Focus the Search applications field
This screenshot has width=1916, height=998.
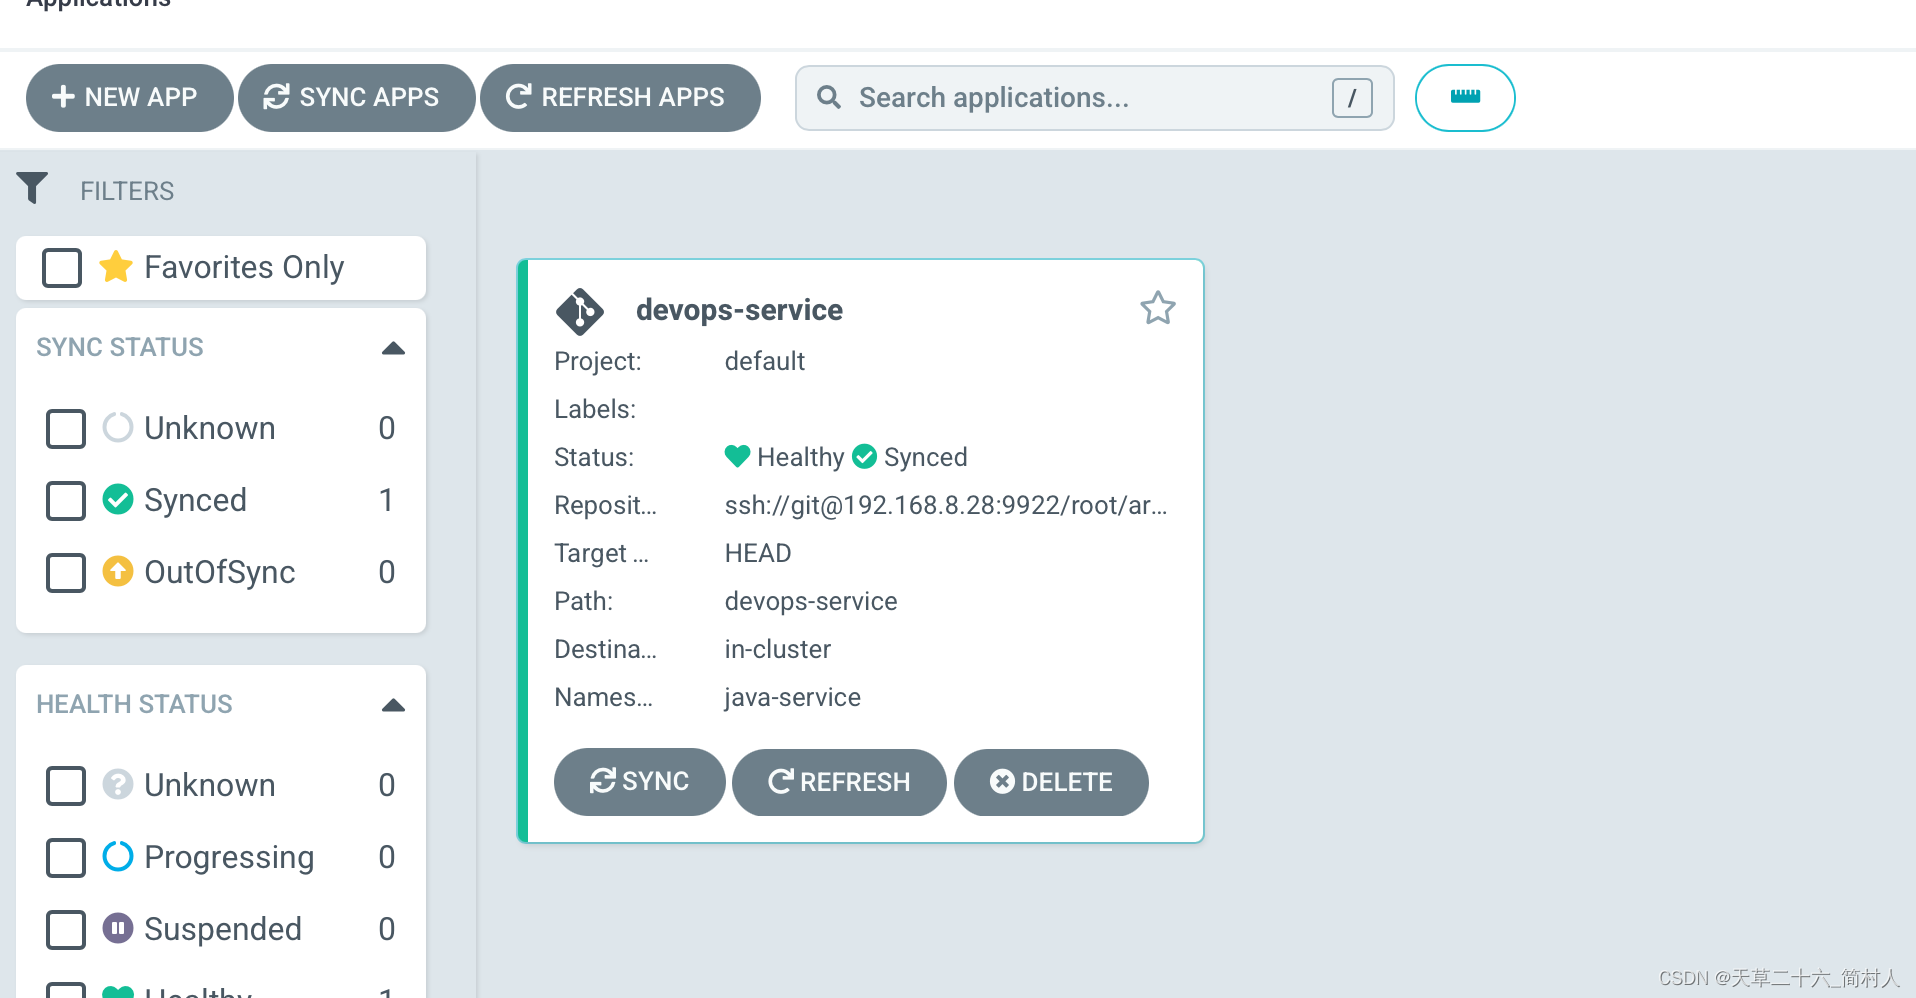click(x=1094, y=98)
